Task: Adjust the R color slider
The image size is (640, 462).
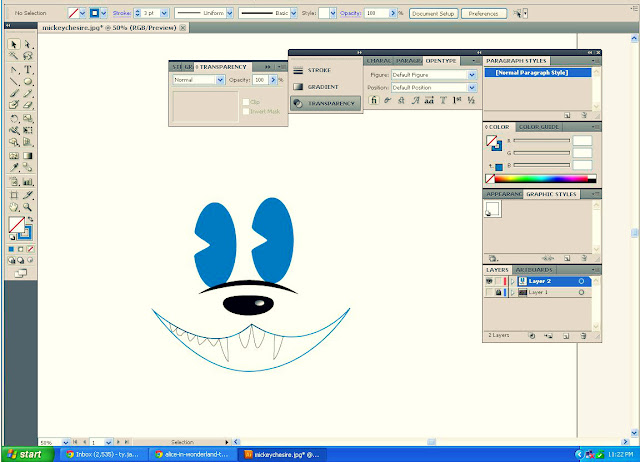Action: pyautogui.click(x=542, y=140)
